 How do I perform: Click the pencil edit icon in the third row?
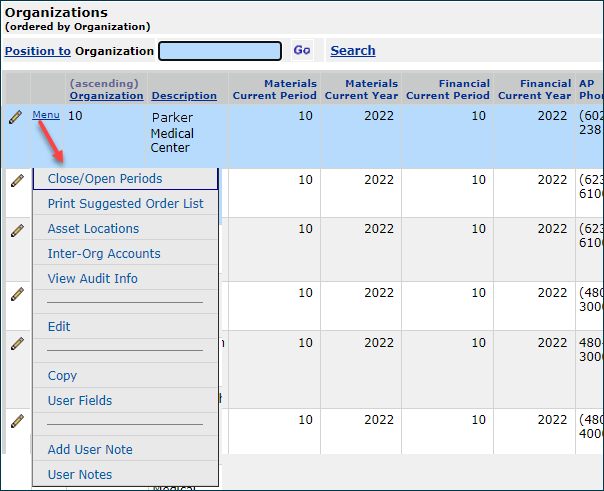pos(16,230)
